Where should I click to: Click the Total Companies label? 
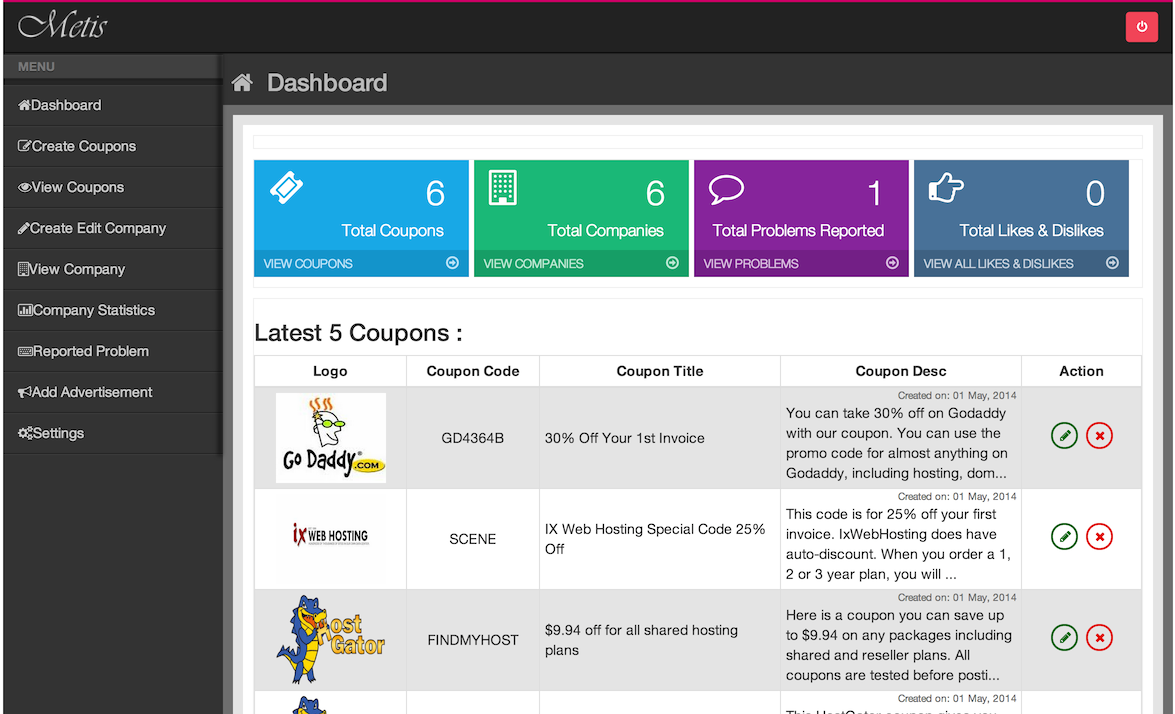pyautogui.click(x=605, y=231)
